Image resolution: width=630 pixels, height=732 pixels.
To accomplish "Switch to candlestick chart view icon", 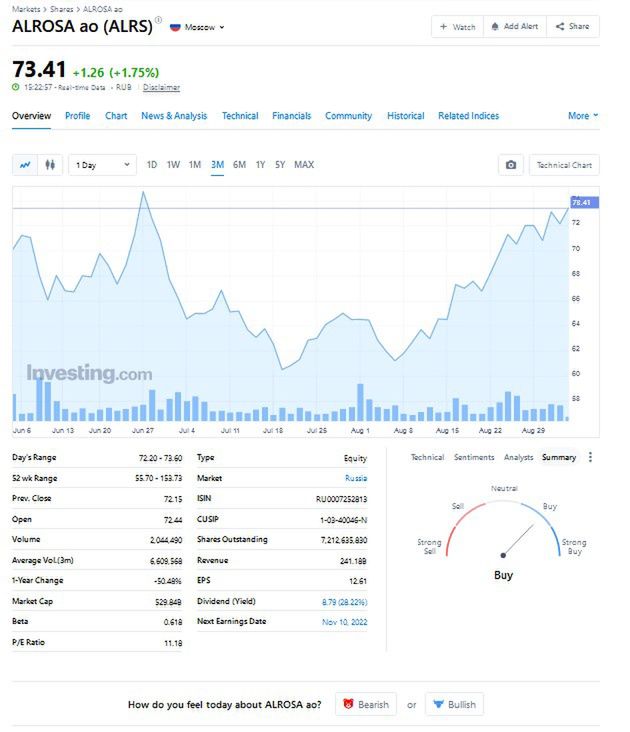I will (50, 165).
